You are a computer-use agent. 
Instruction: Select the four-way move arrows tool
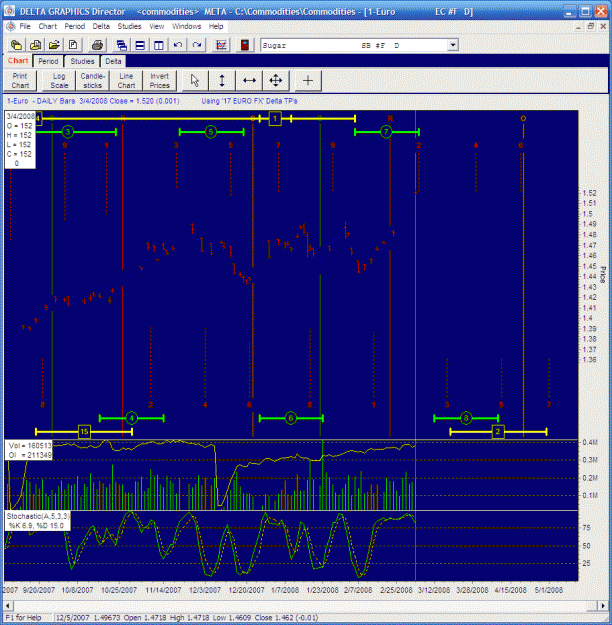[275, 81]
